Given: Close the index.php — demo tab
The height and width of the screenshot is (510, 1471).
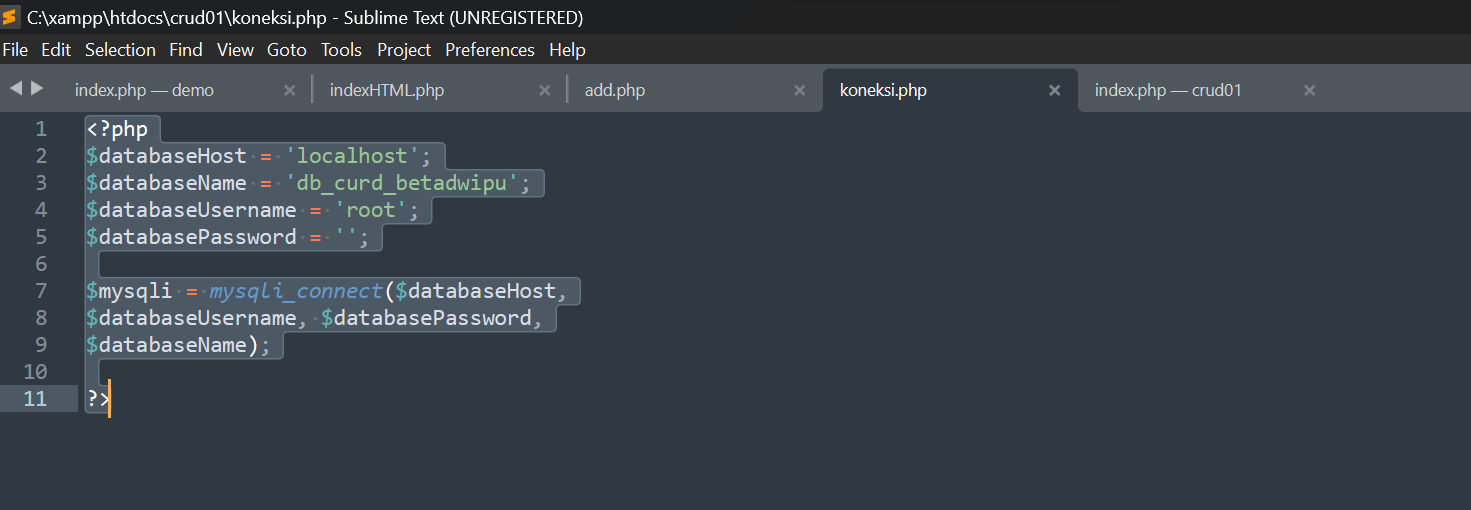Looking at the screenshot, I should tap(290, 90).
